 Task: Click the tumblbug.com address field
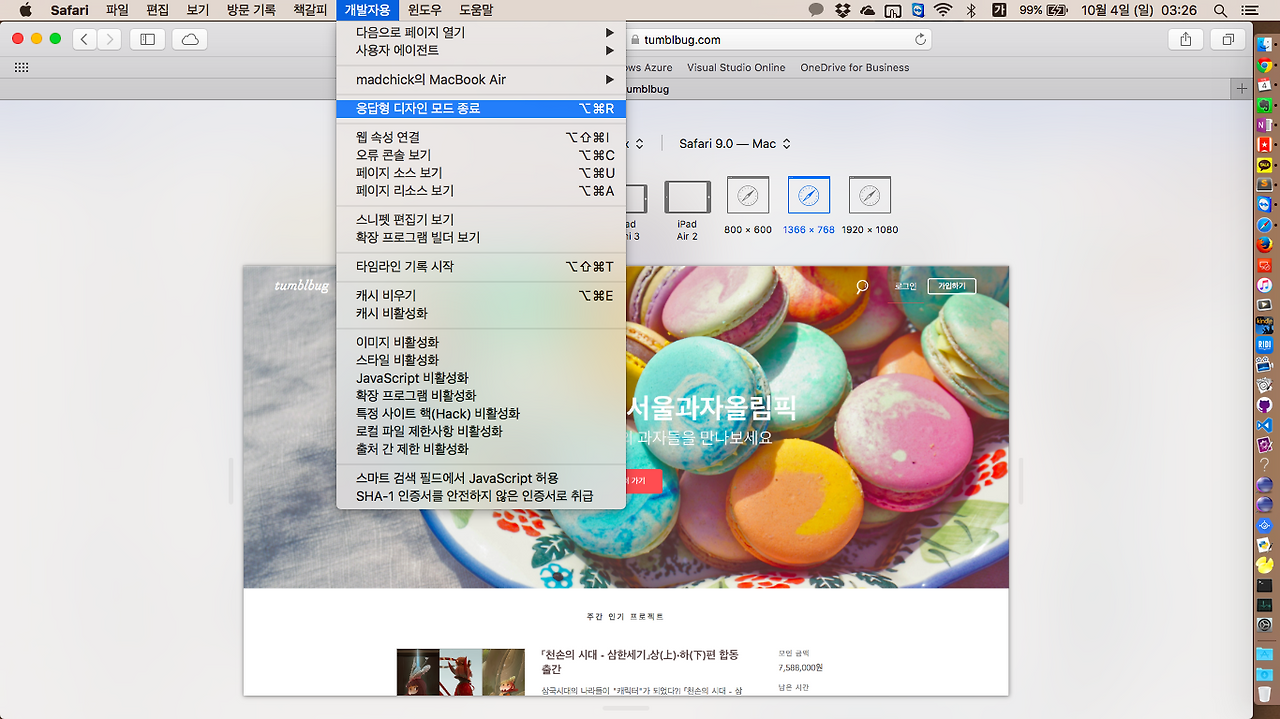point(680,39)
